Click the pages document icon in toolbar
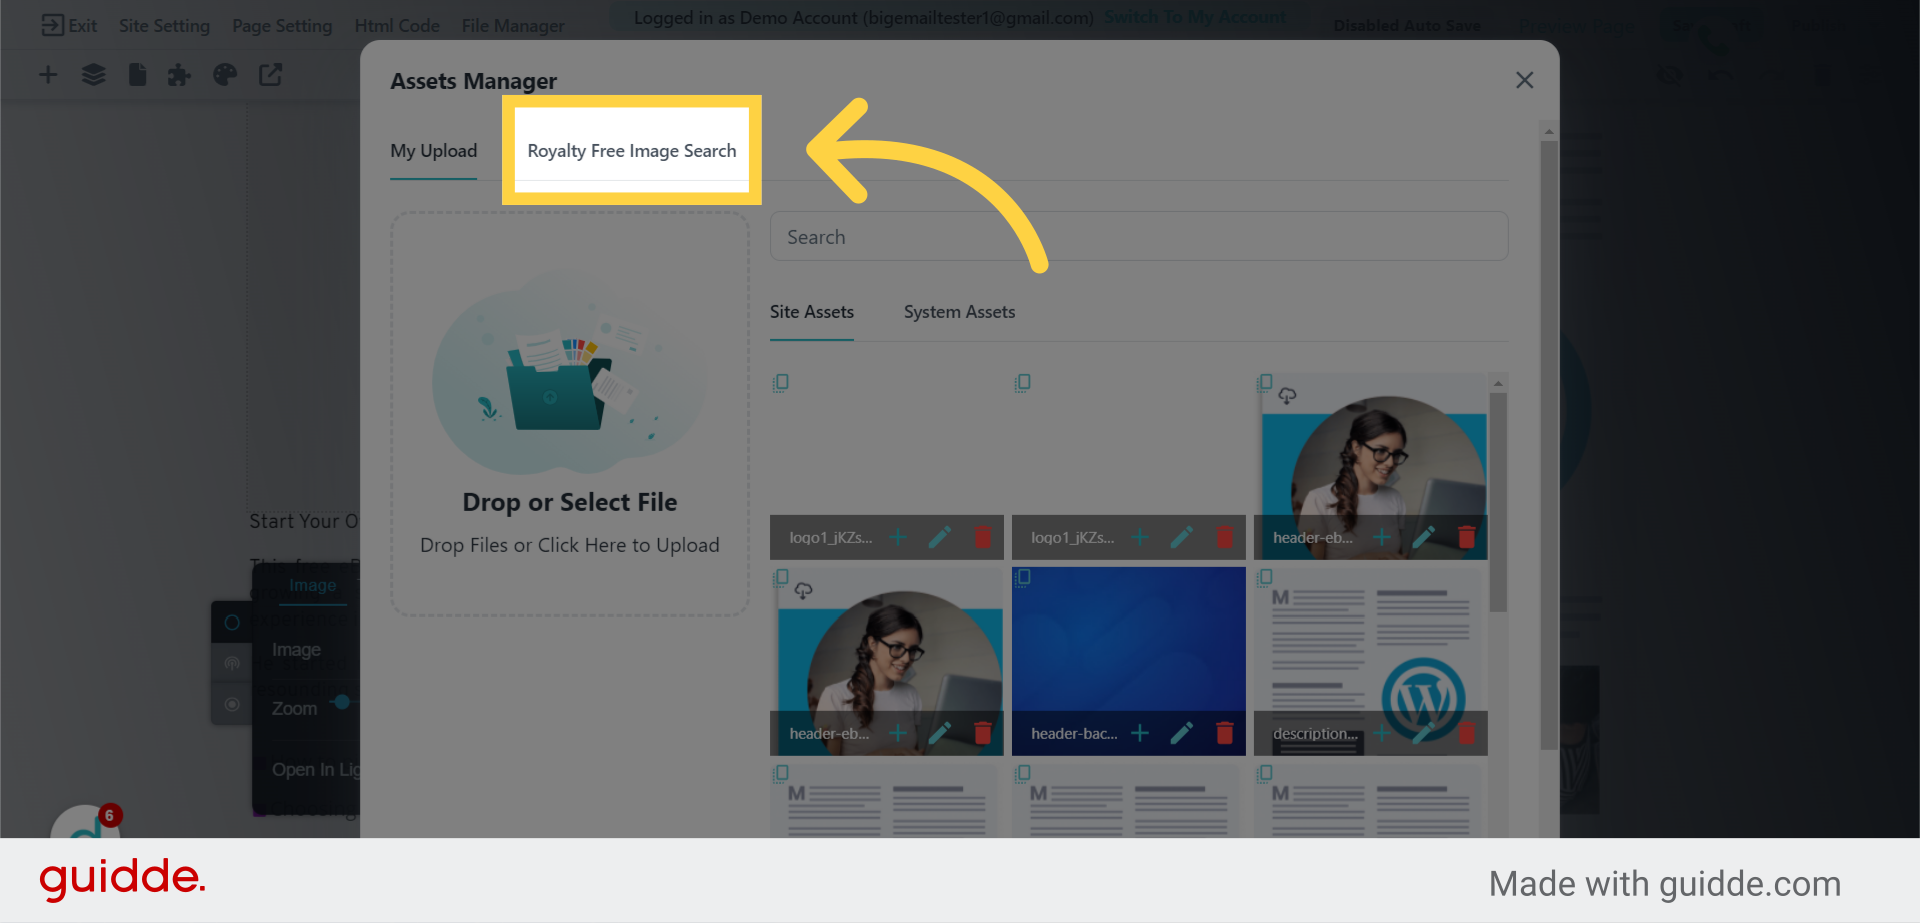Screen dimensions: 1920x923 [x=137, y=75]
